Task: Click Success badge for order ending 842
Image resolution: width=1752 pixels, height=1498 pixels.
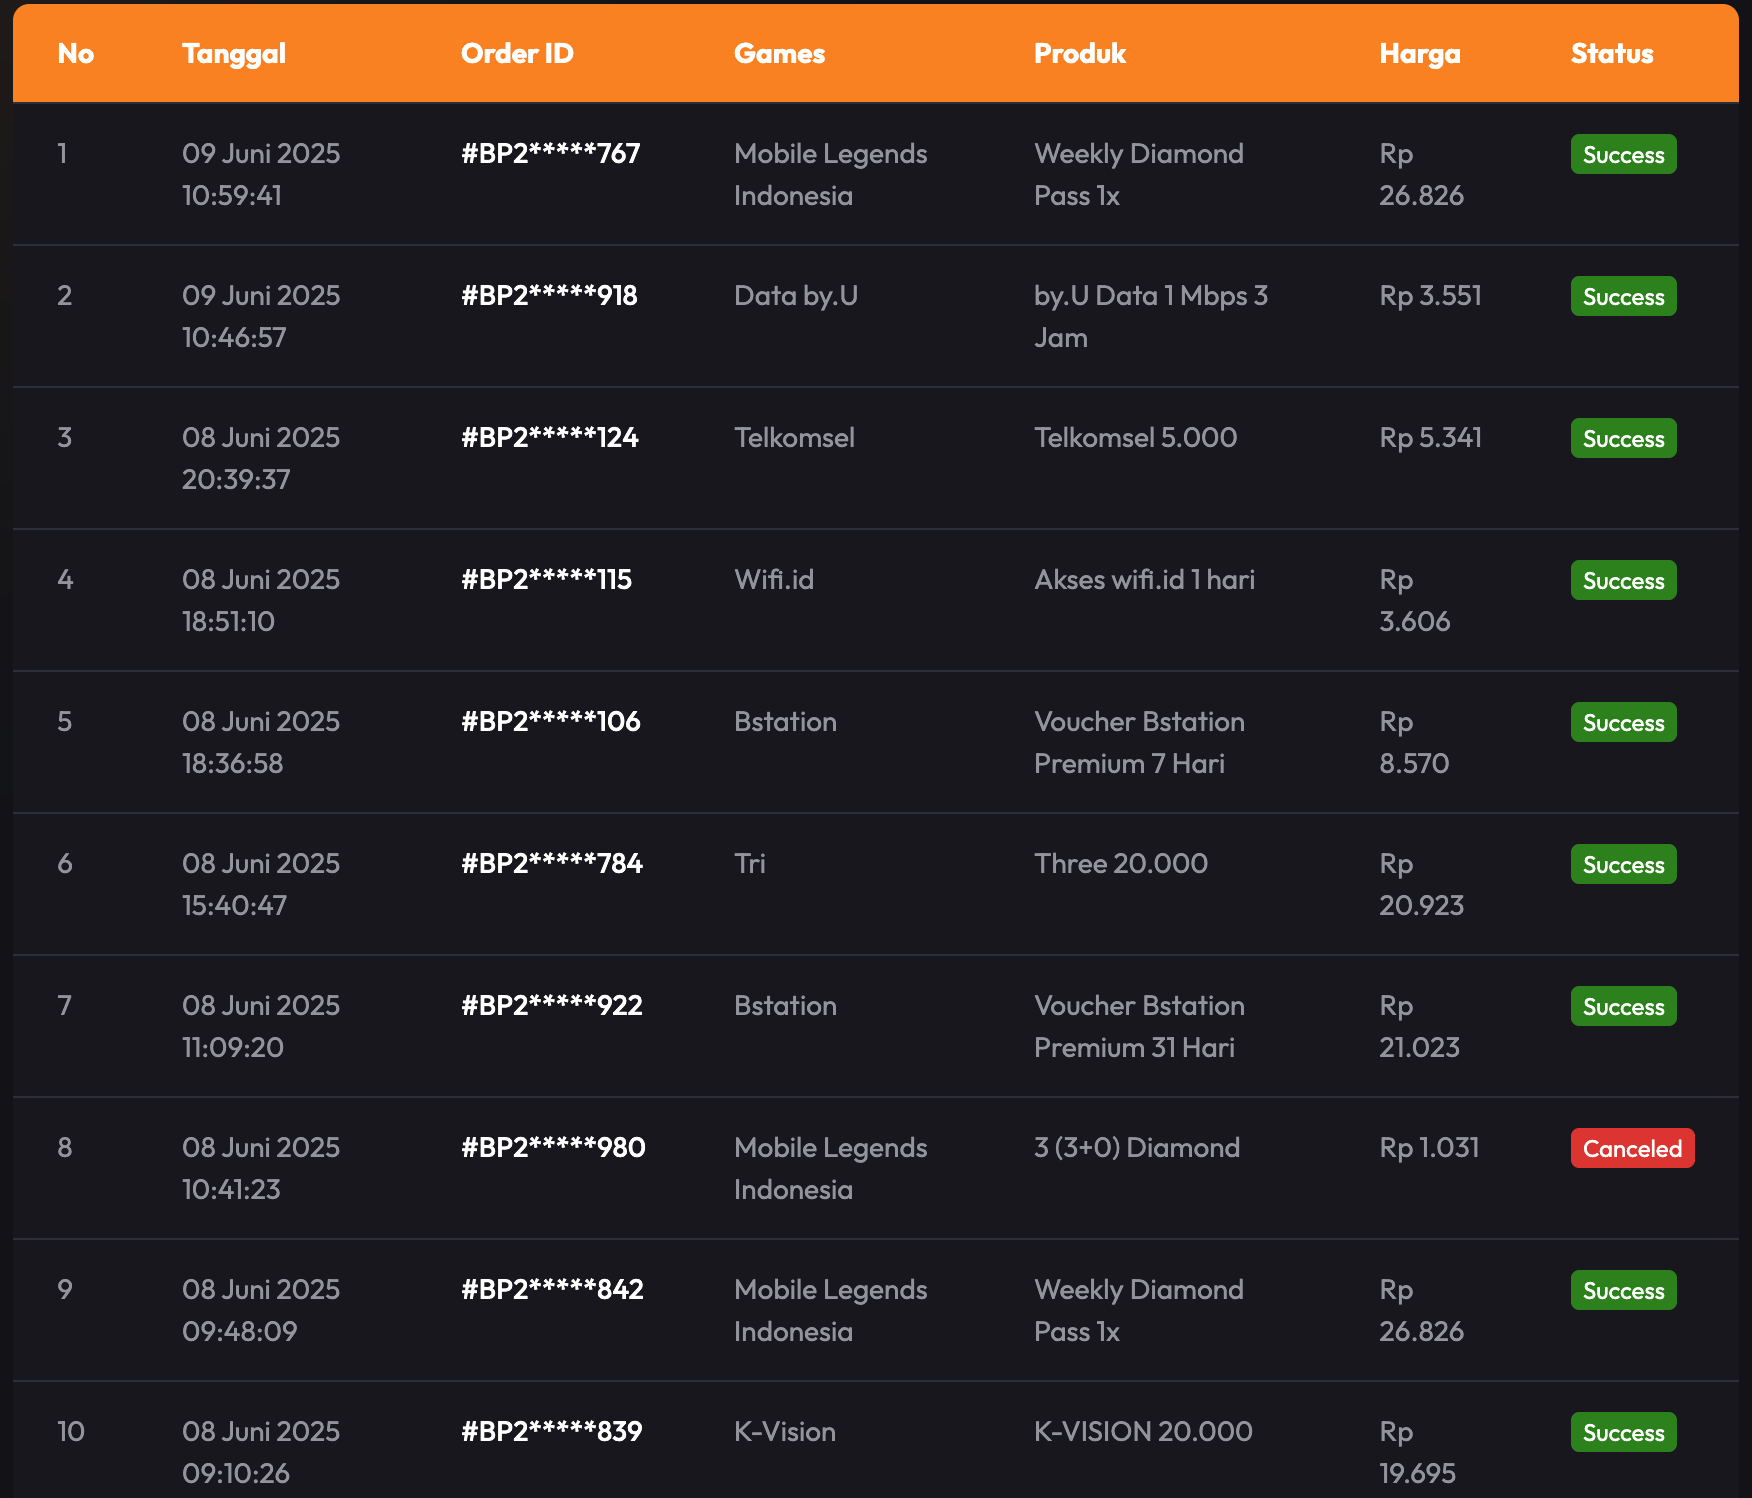Action: click(x=1623, y=1291)
